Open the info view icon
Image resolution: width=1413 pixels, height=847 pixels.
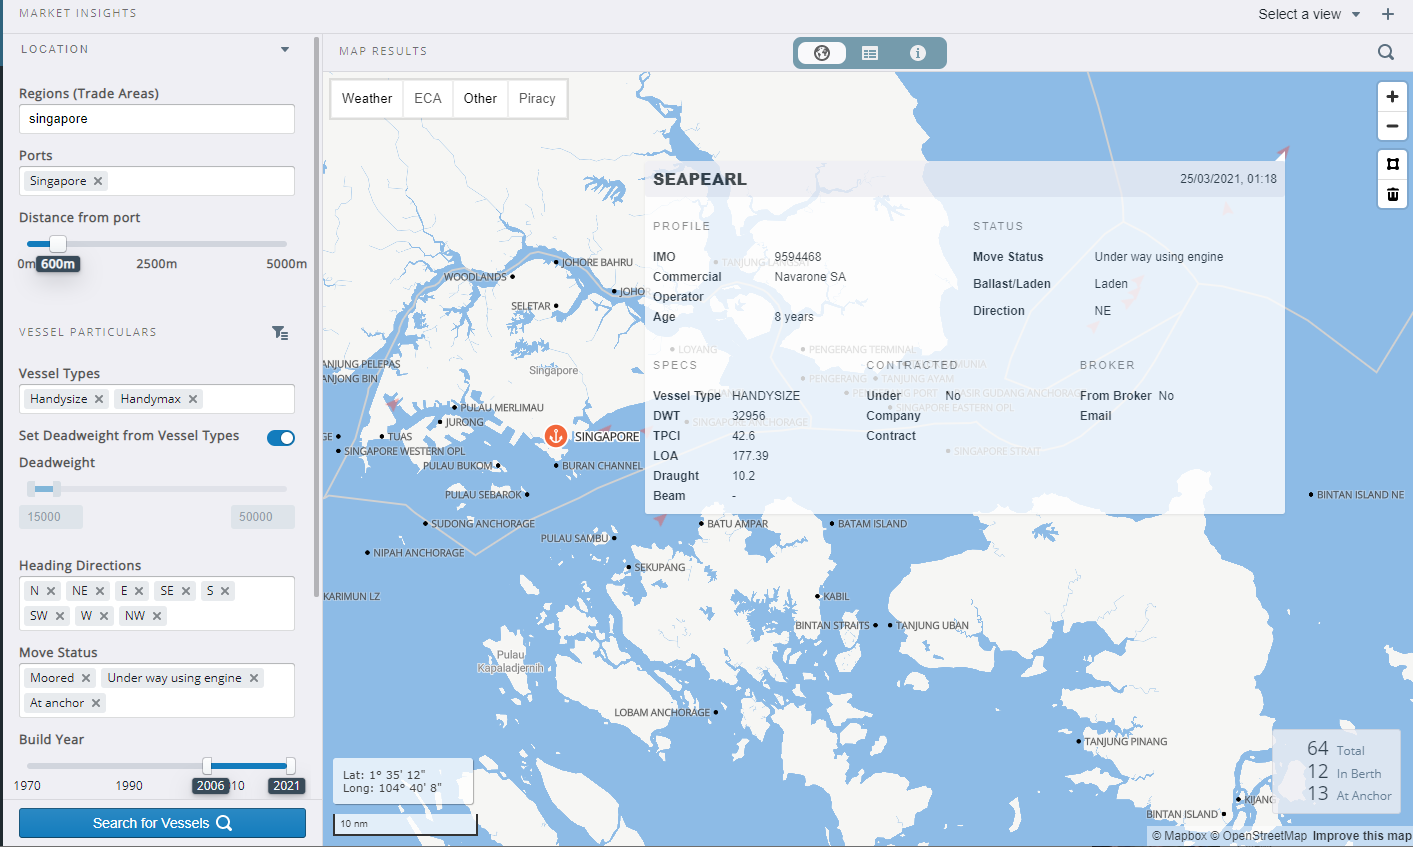coord(917,53)
